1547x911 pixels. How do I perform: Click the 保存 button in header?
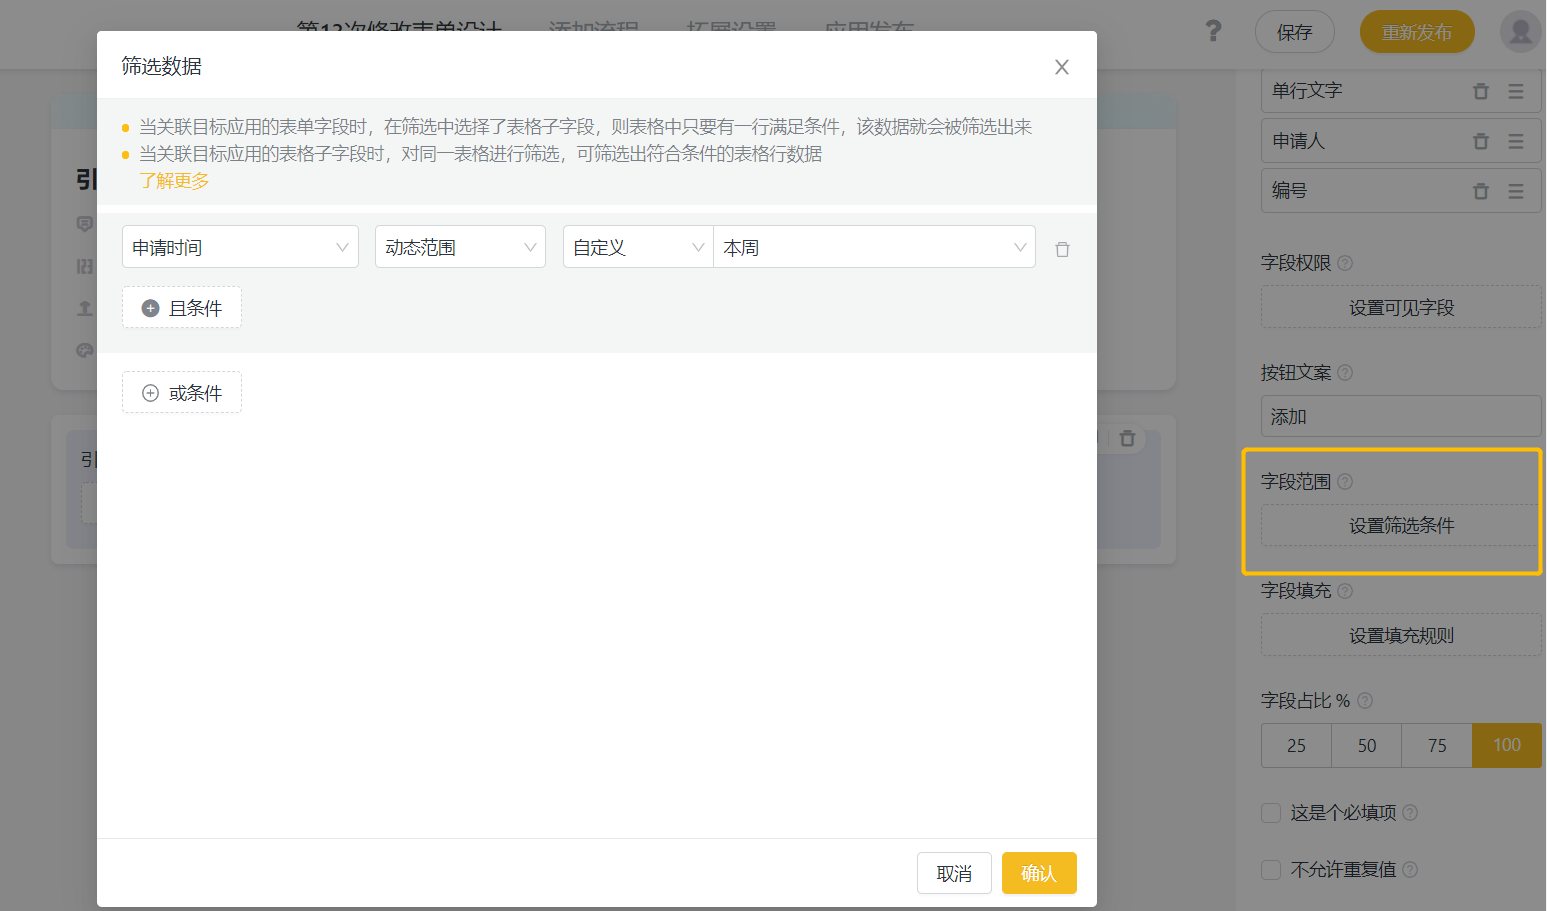(x=1295, y=32)
